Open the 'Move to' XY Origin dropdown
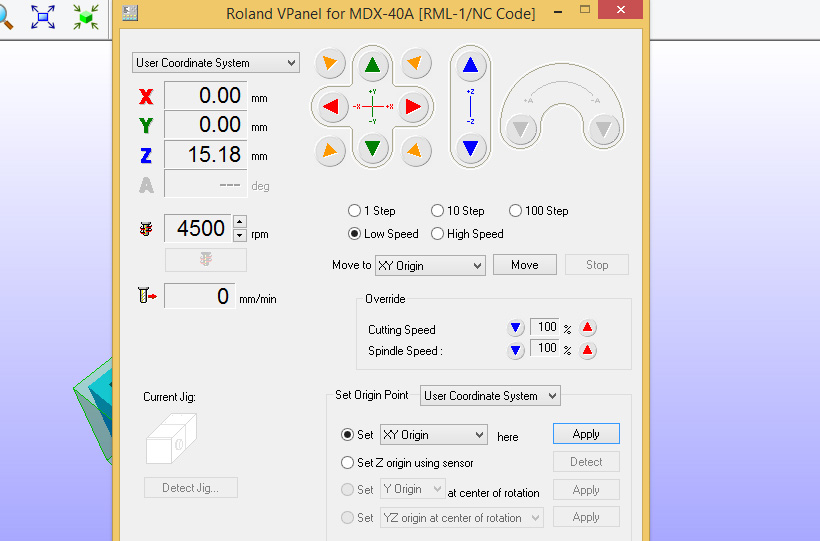 click(430, 265)
